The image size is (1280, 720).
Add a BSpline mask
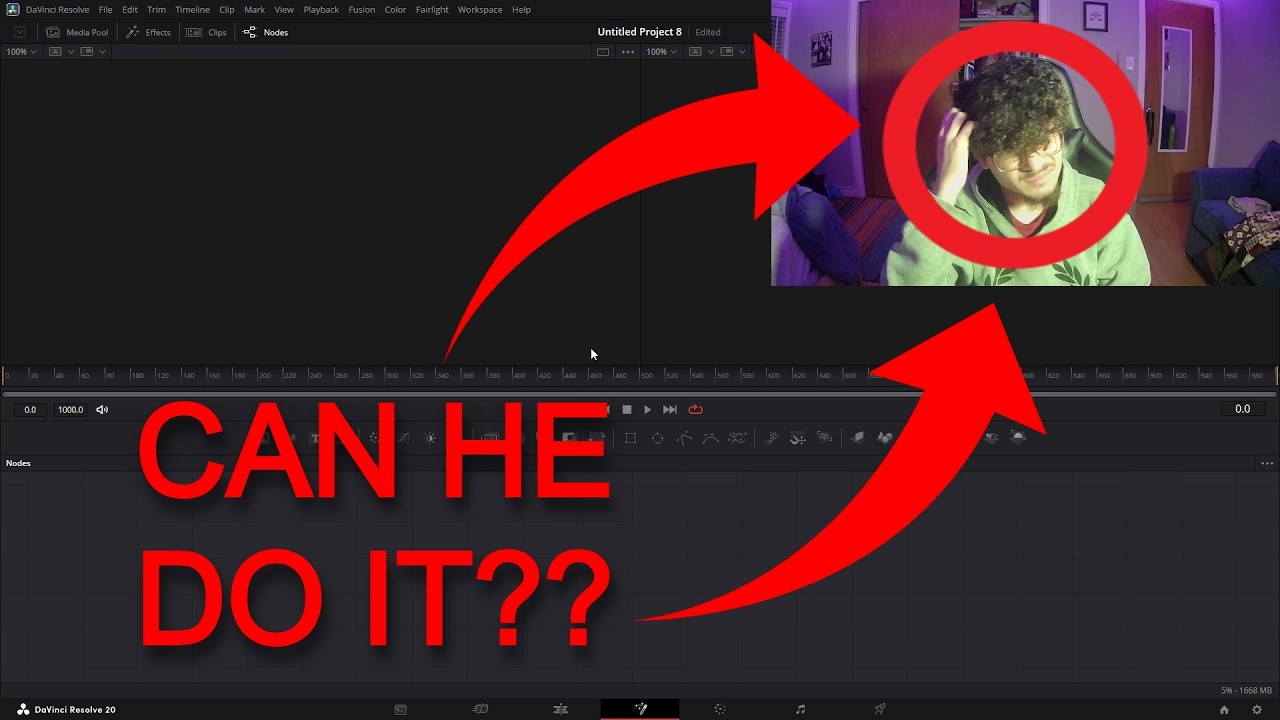pyautogui.click(x=710, y=438)
